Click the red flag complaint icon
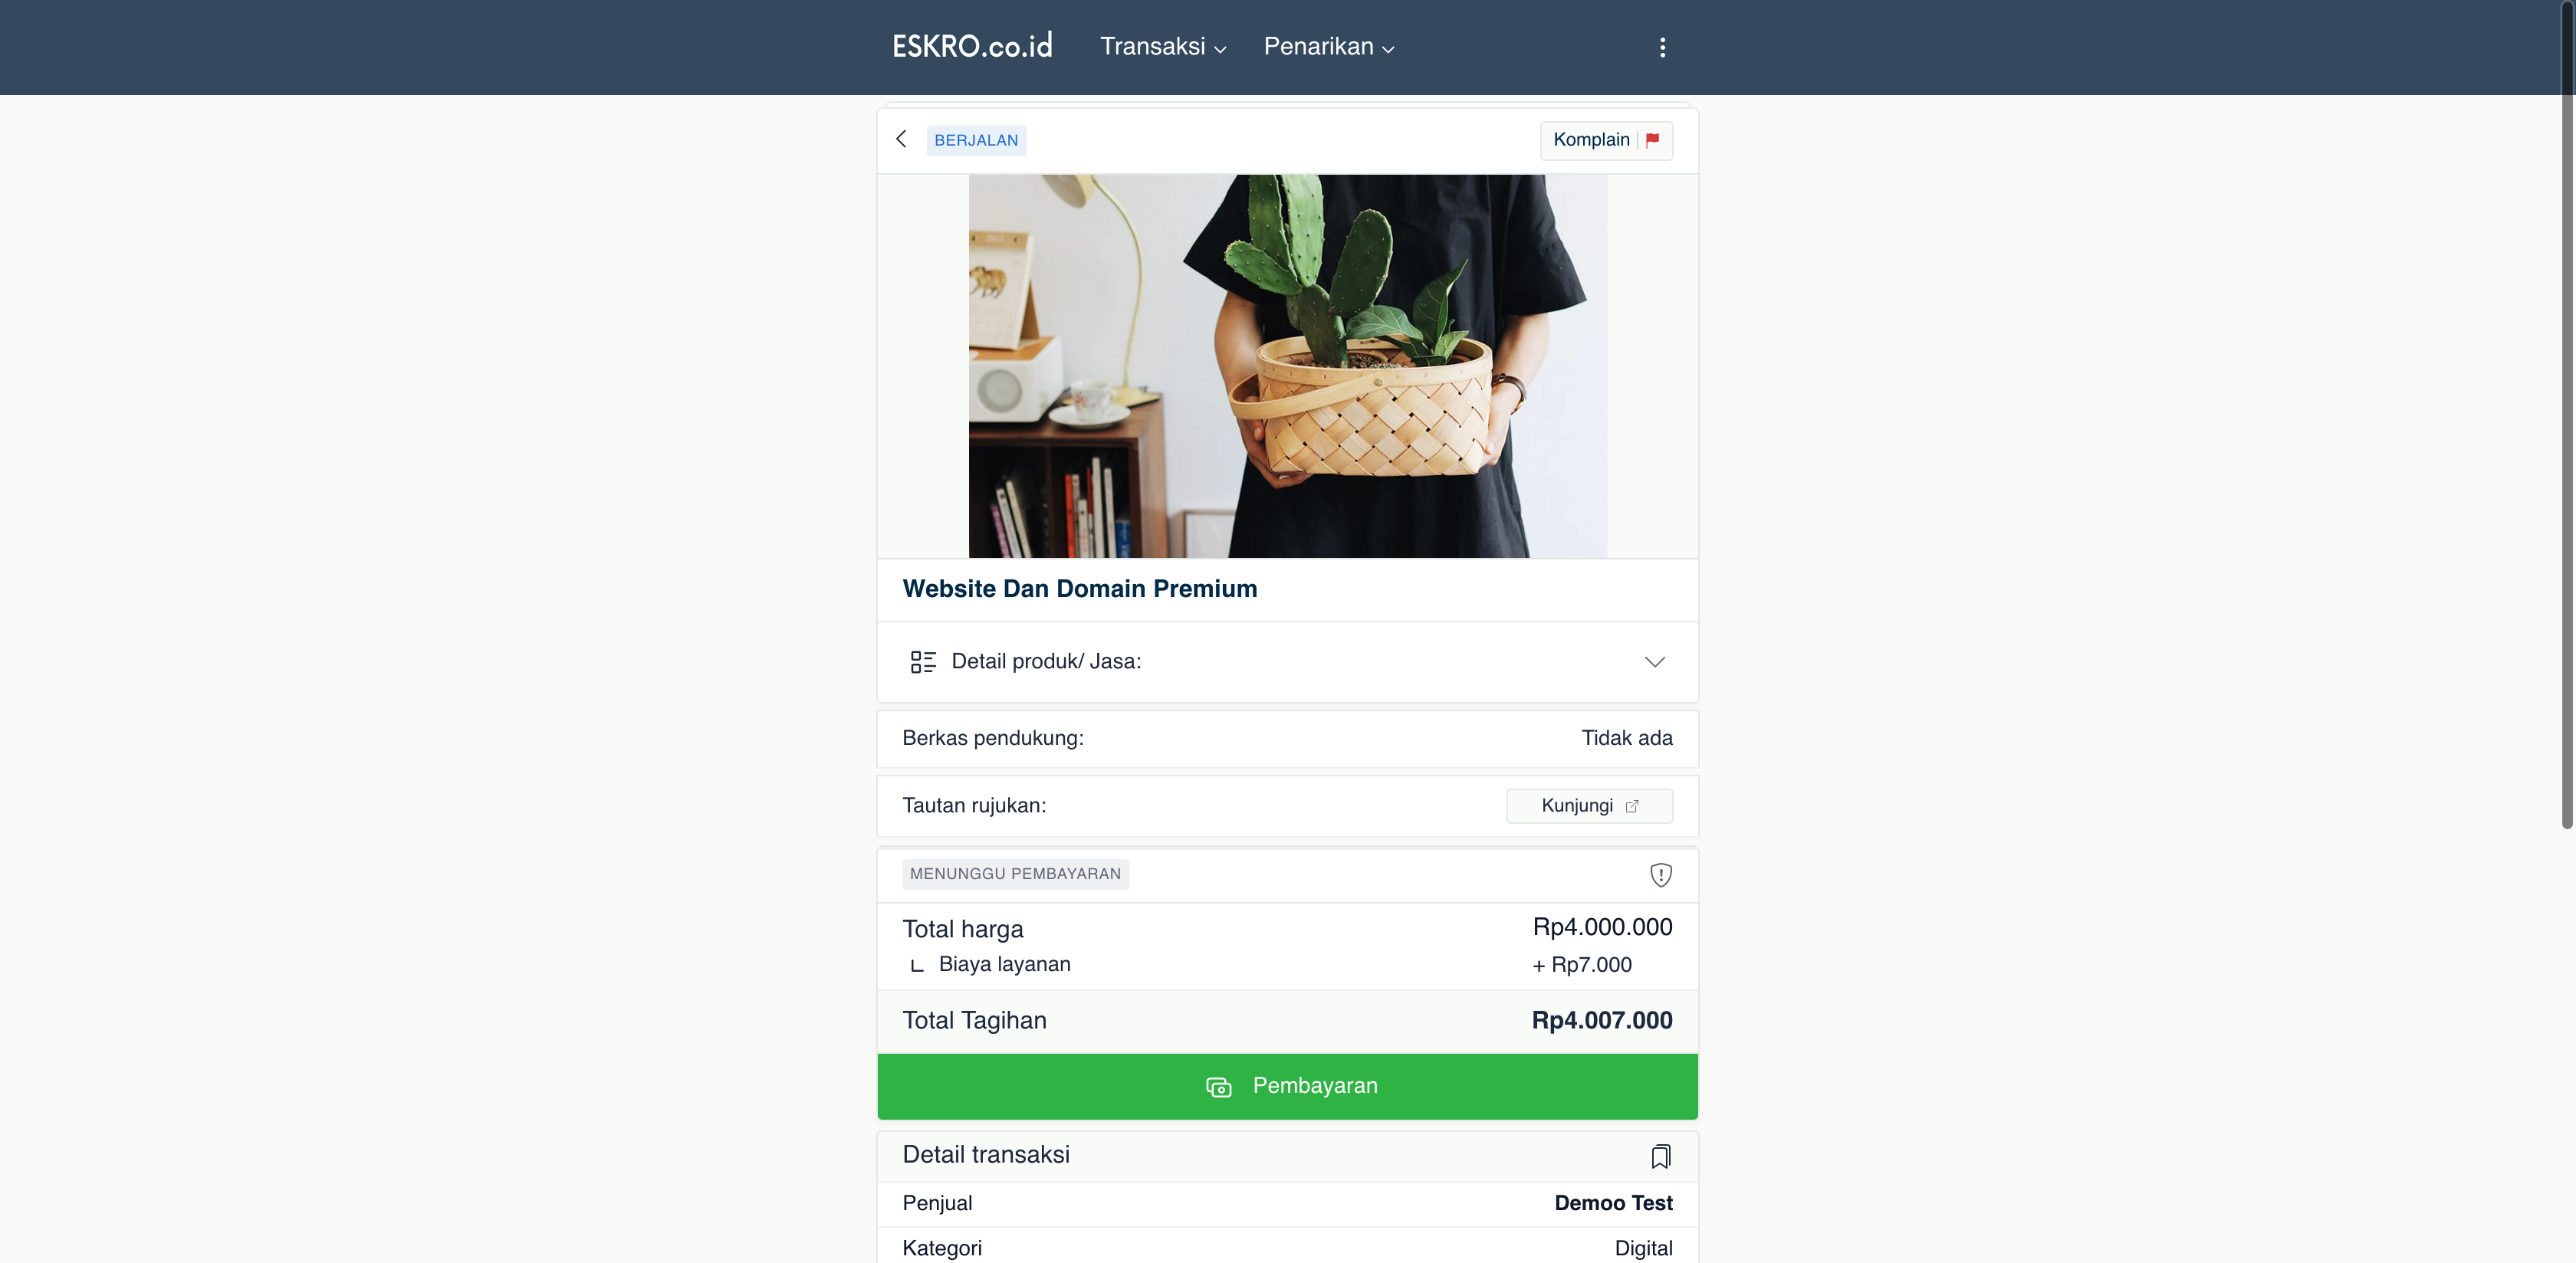 pos(1652,140)
